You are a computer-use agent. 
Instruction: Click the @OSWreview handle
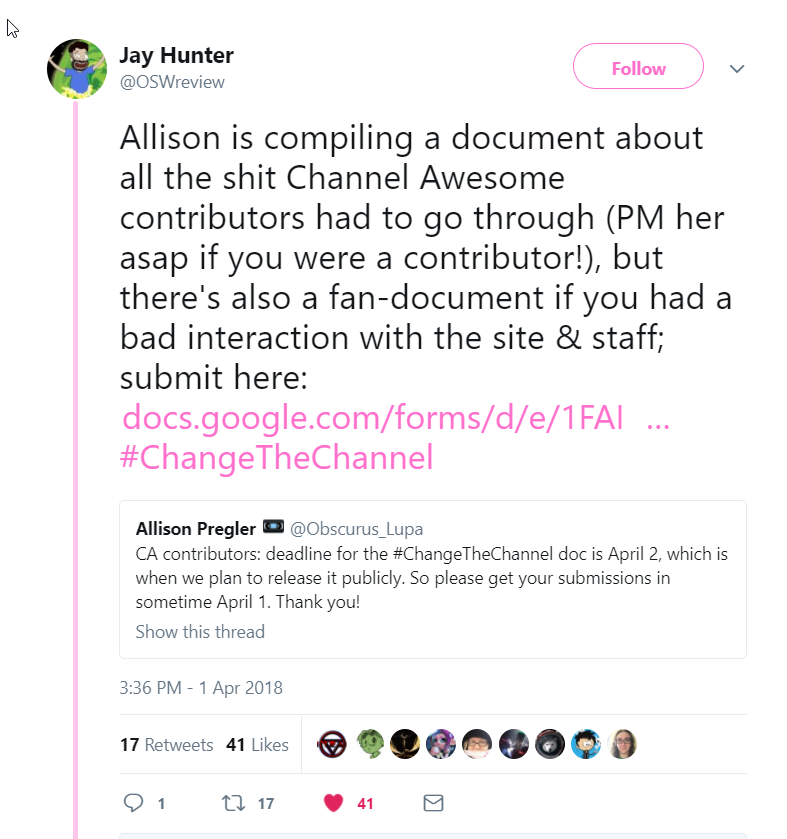(x=172, y=82)
